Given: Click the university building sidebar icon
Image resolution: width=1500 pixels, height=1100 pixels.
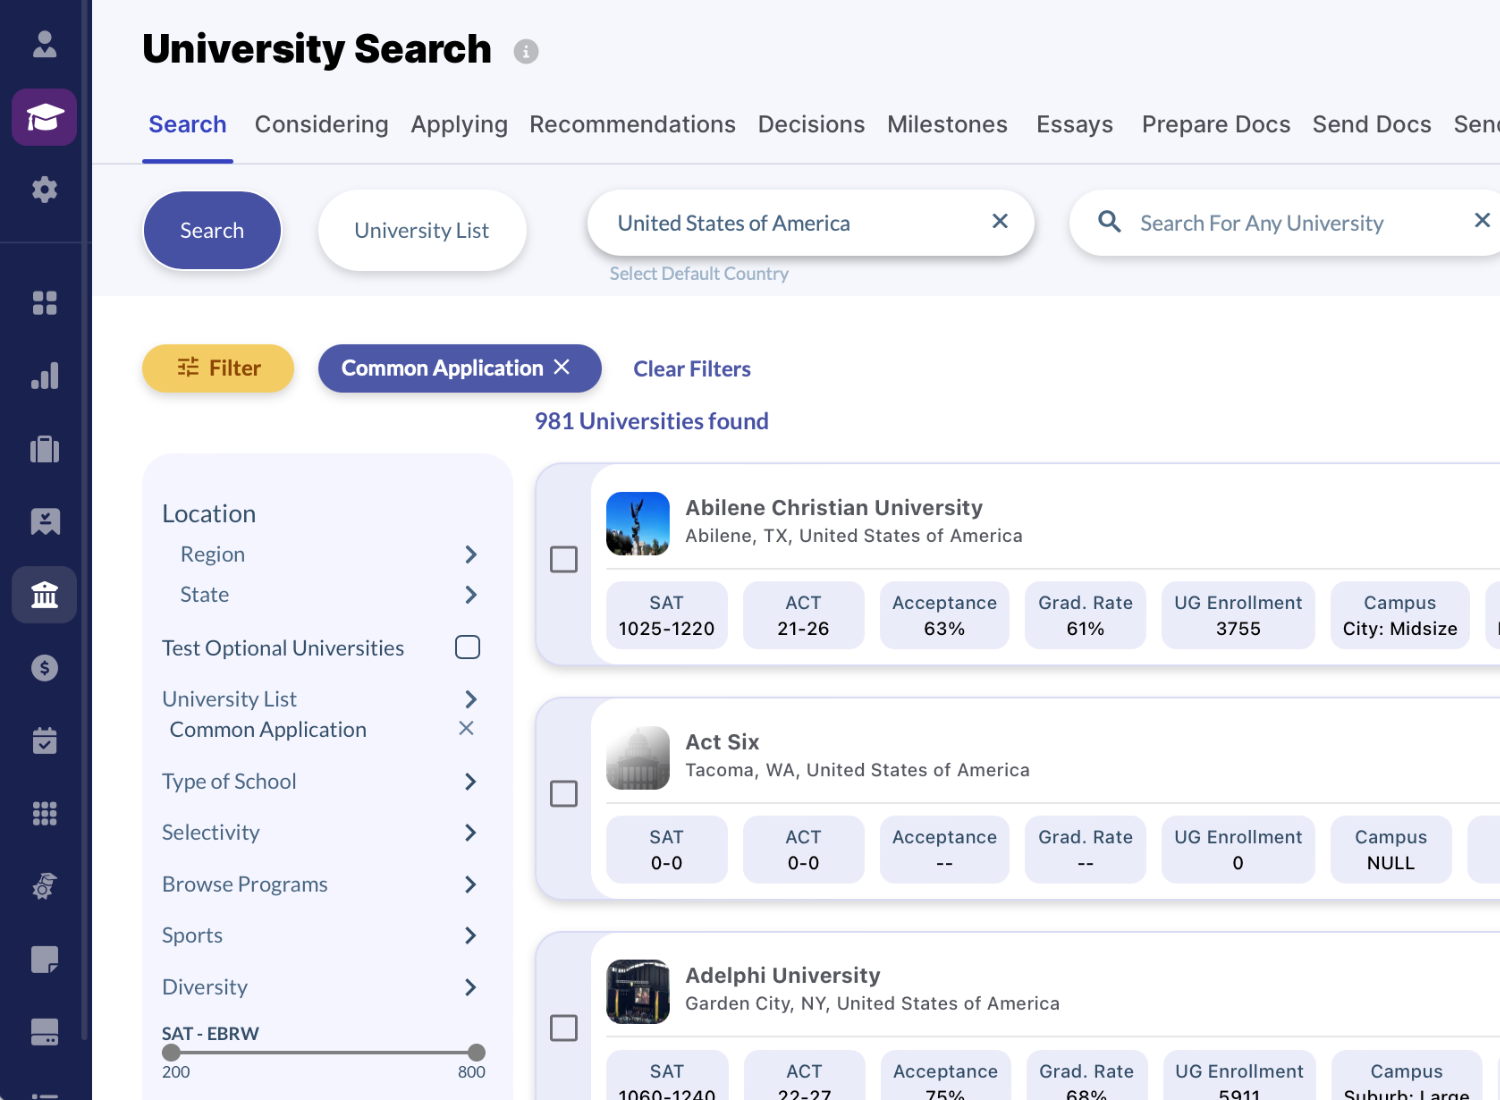Looking at the screenshot, I should pyautogui.click(x=45, y=596).
